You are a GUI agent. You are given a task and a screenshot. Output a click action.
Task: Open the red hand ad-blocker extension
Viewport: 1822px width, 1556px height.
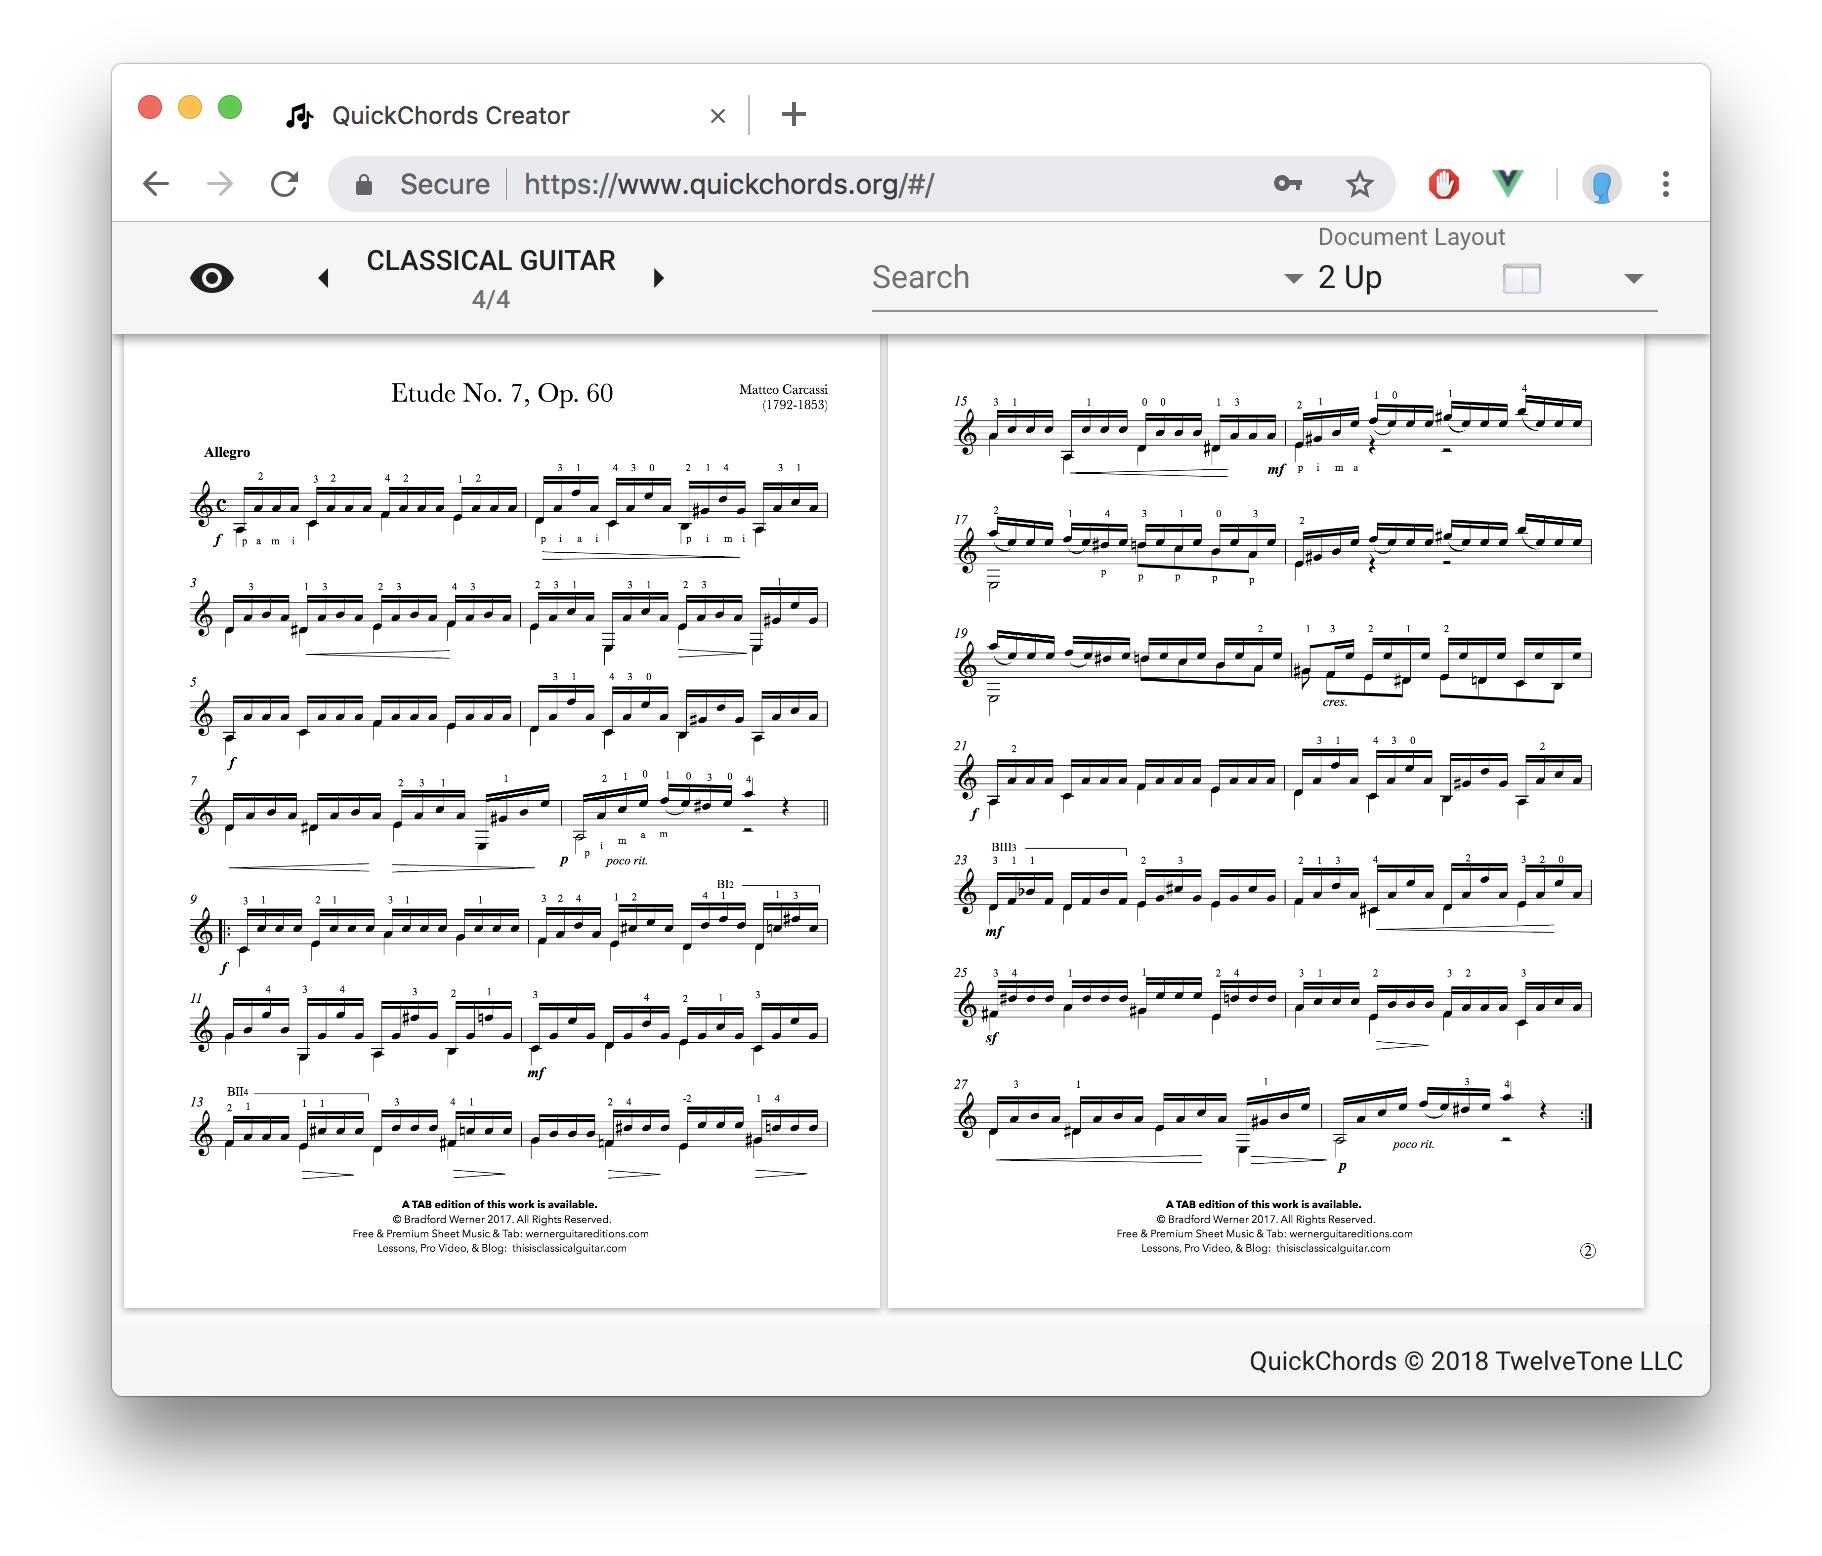click(1443, 184)
